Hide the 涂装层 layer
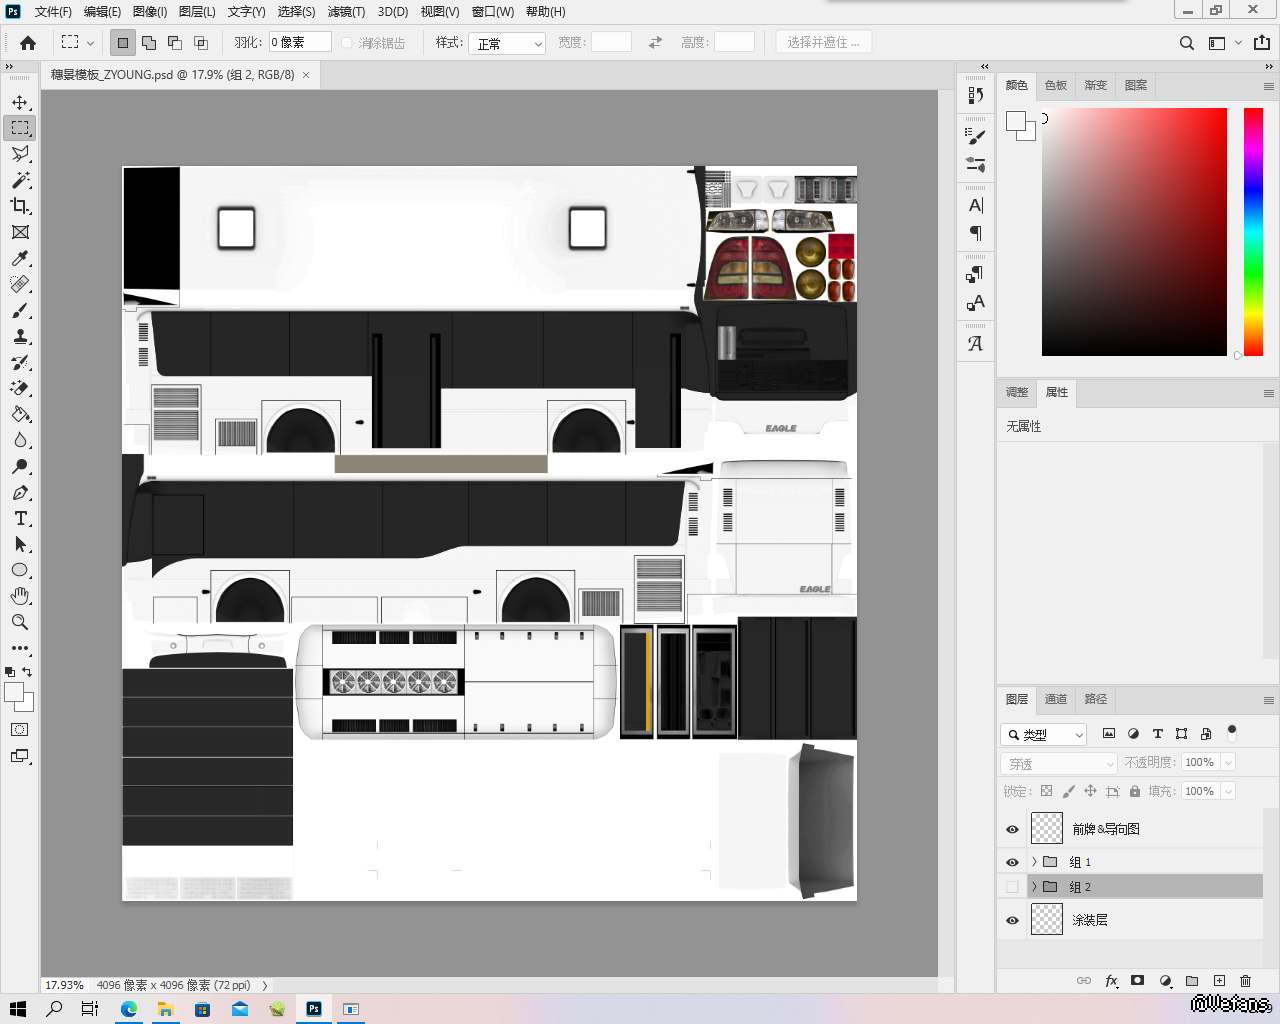The height and width of the screenshot is (1024, 1280). [1012, 920]
